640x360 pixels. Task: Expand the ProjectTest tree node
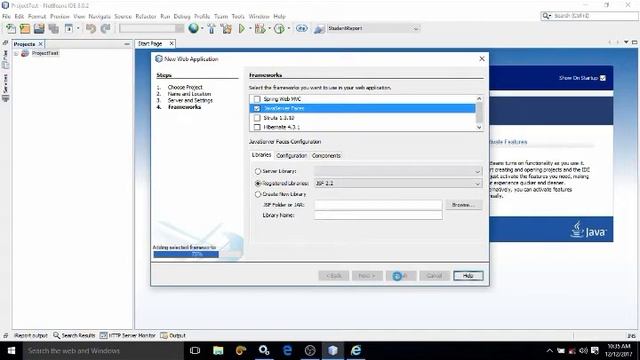16,53
